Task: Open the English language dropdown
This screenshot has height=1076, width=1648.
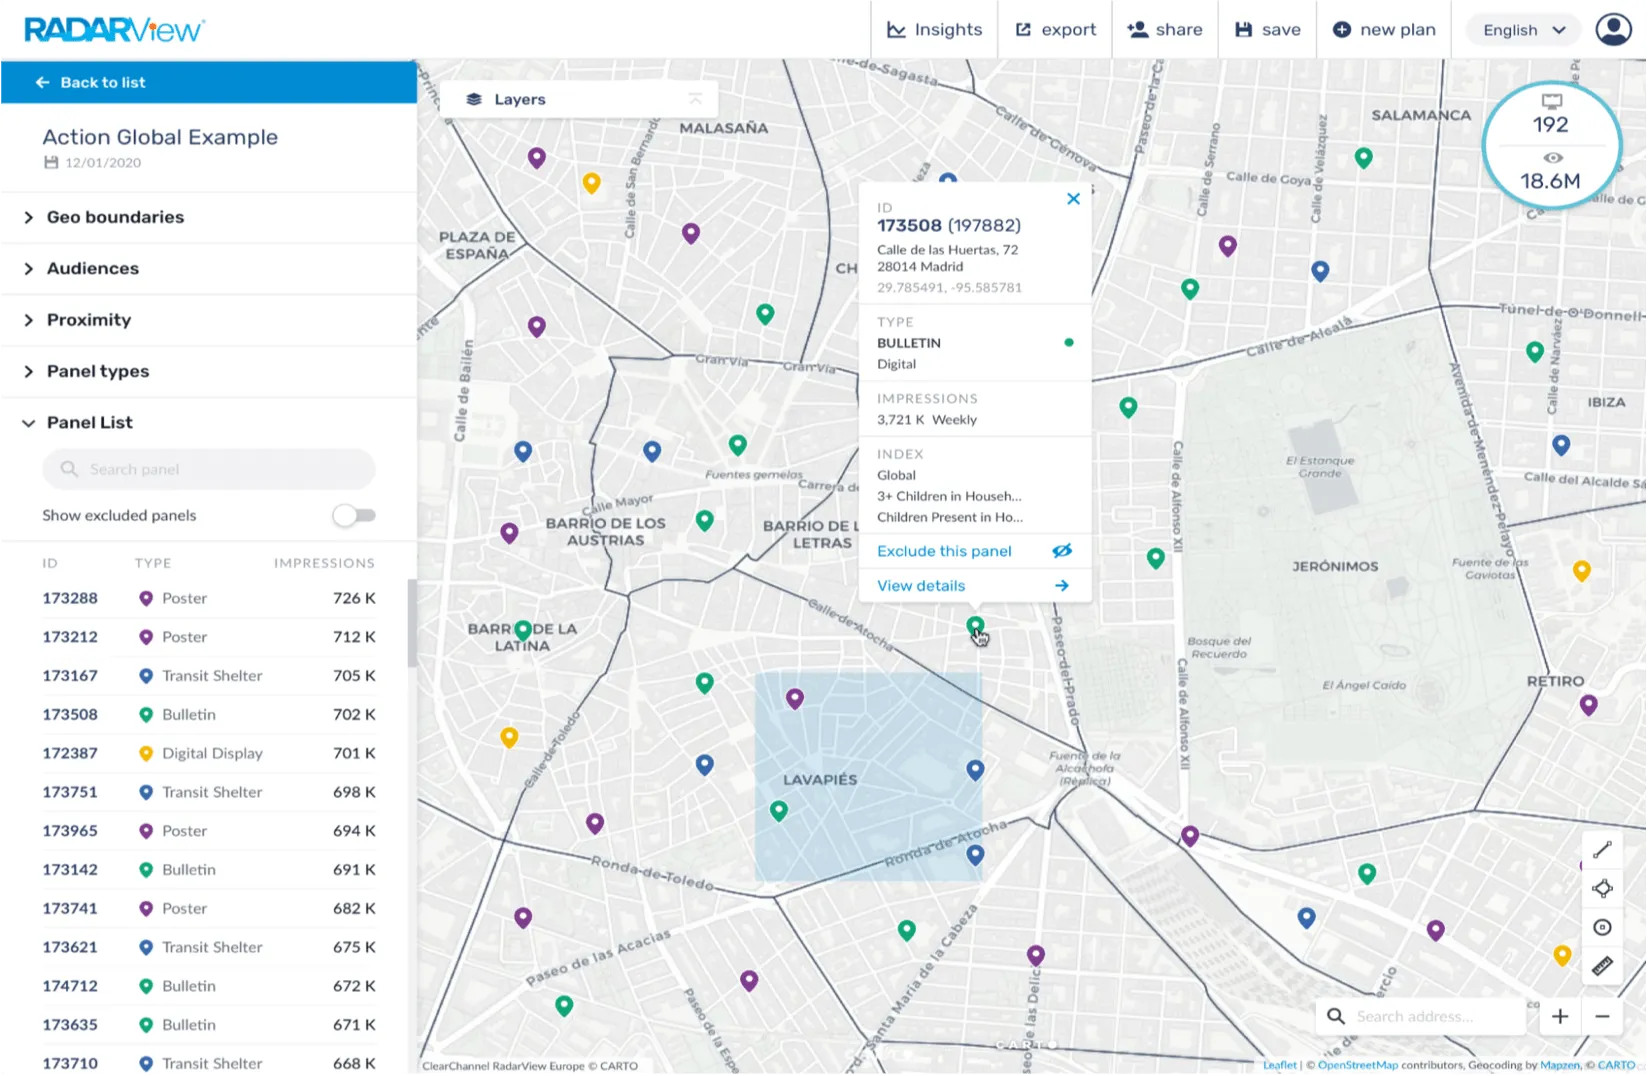Action: (x=1523, y=30)
